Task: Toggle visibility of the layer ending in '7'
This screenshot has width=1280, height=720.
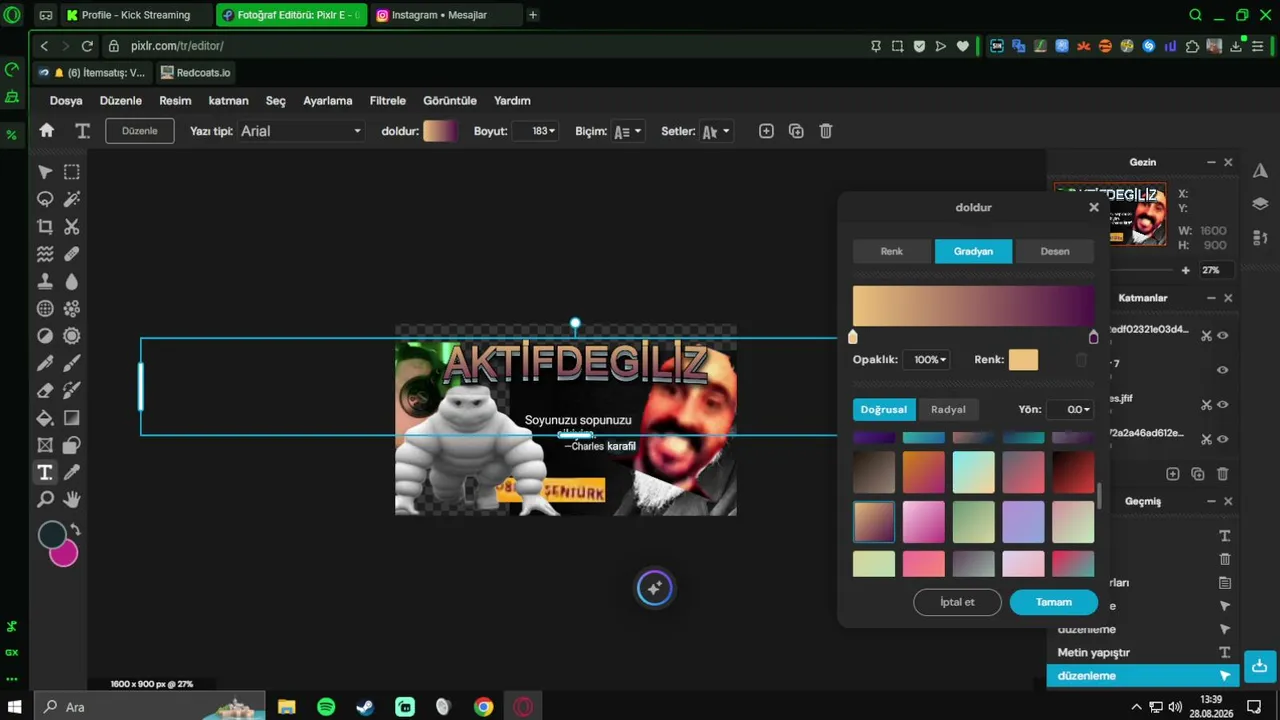Action: [1222, 370]
